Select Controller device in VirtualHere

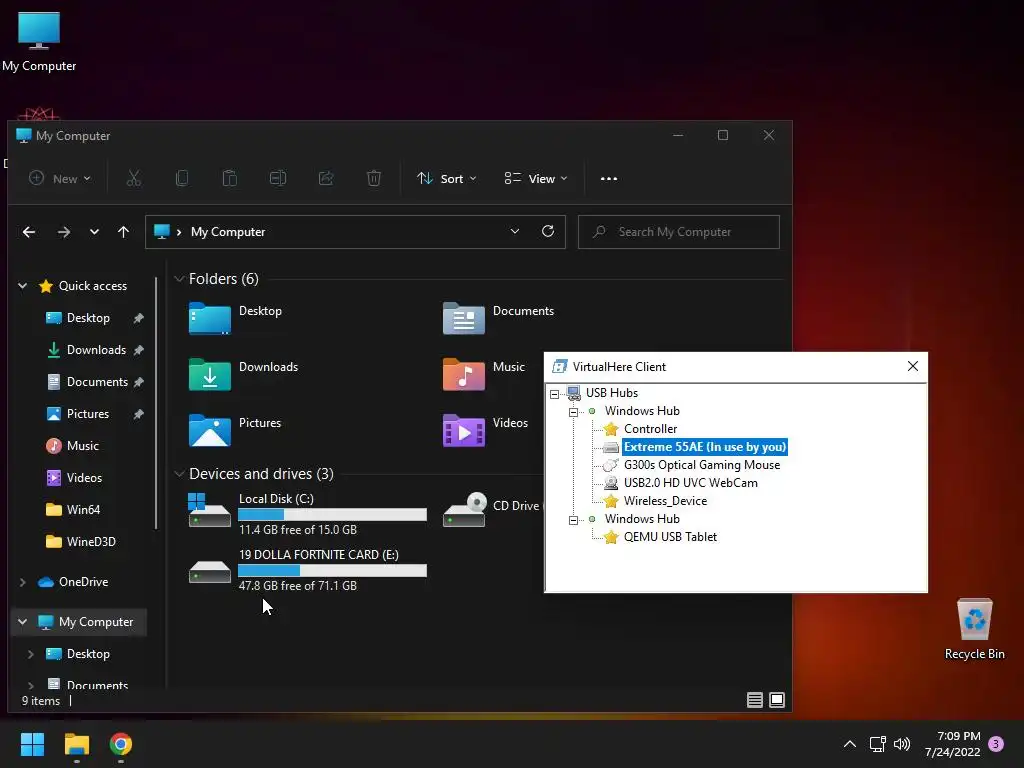pos(650,429)
